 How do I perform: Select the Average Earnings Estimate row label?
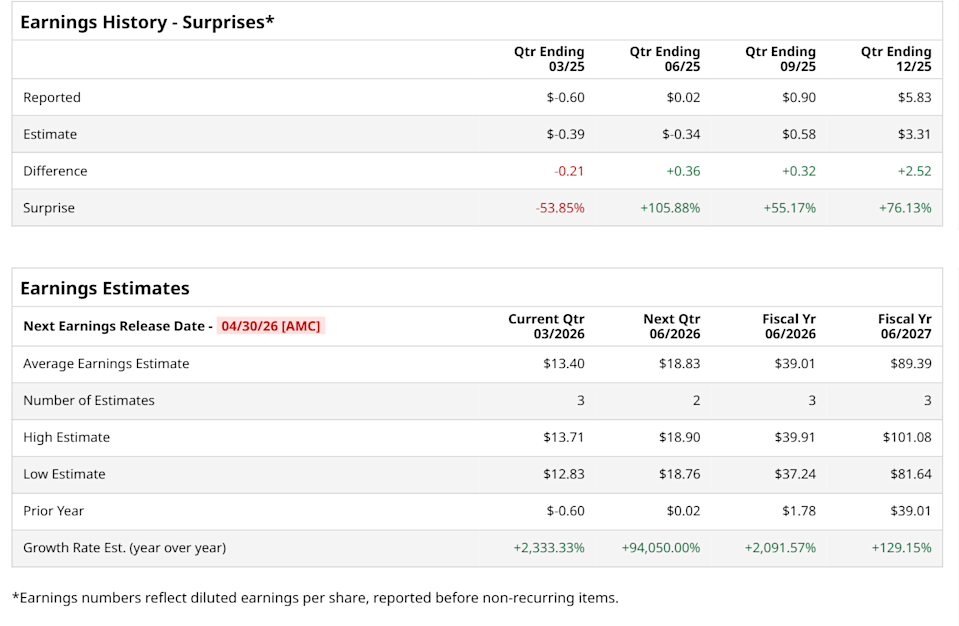(x=106, y=364)
